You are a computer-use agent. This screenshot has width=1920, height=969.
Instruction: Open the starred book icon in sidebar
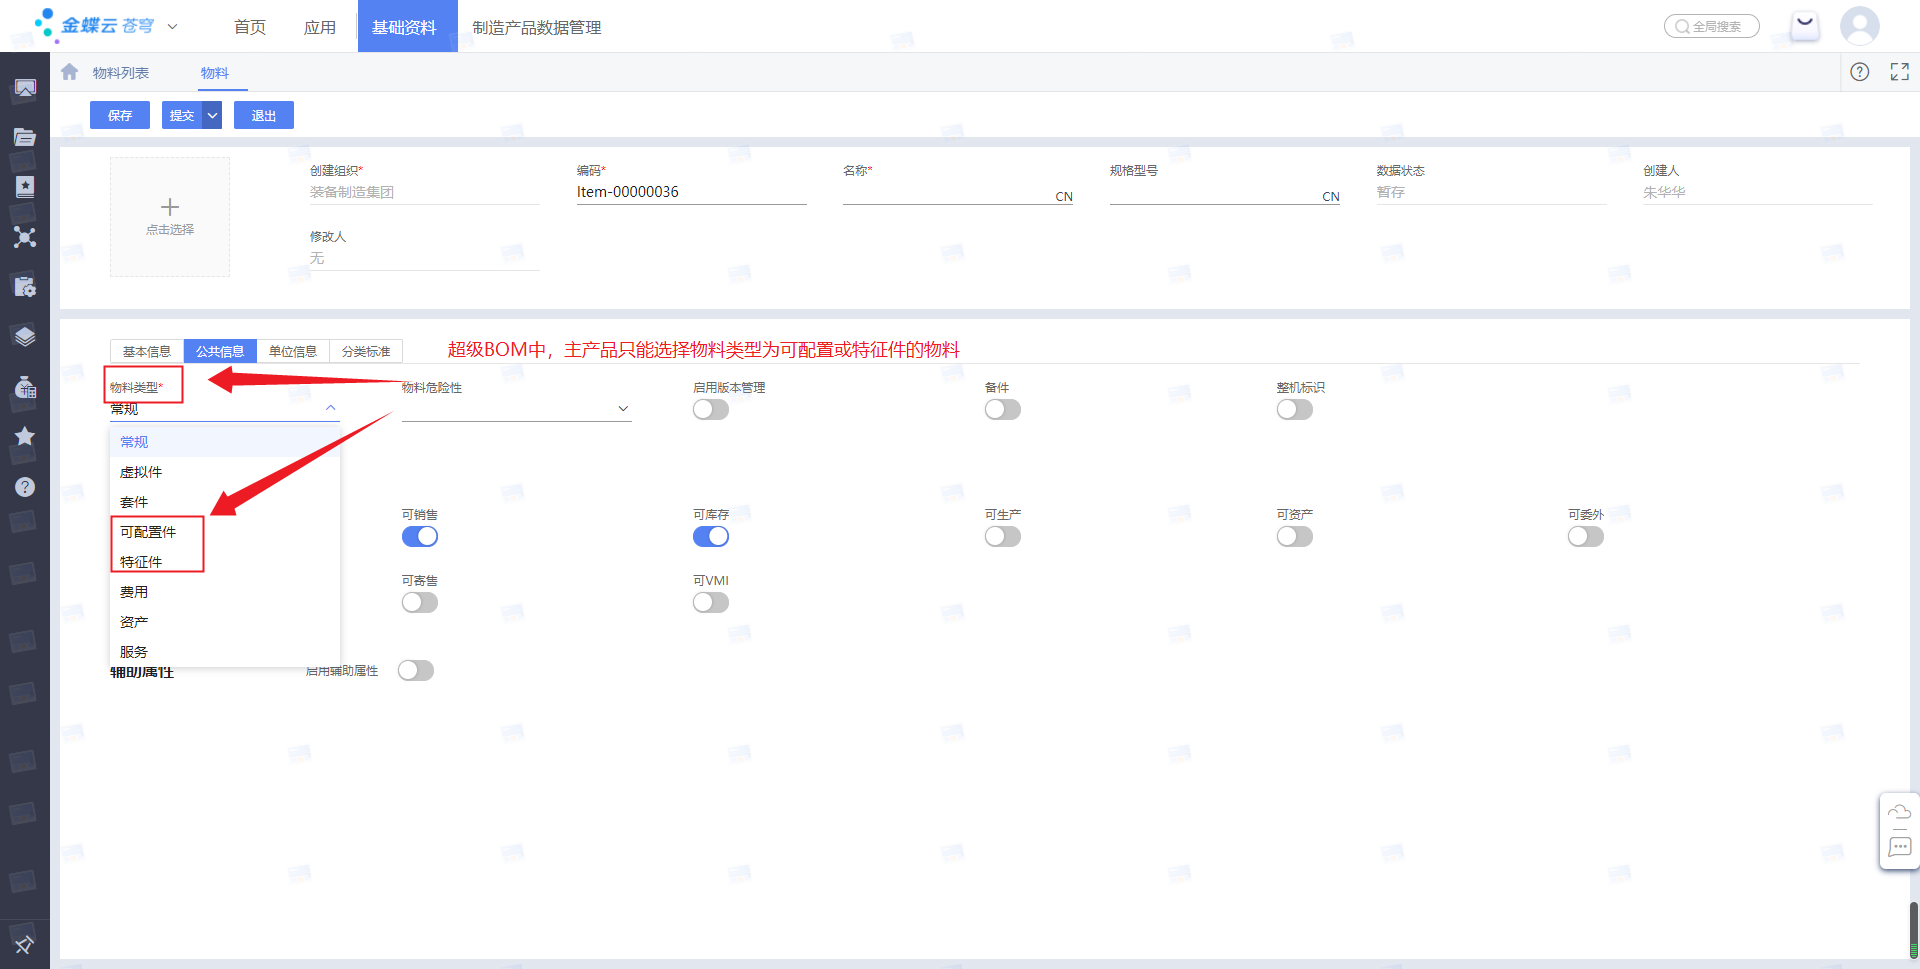pos(25,186)
